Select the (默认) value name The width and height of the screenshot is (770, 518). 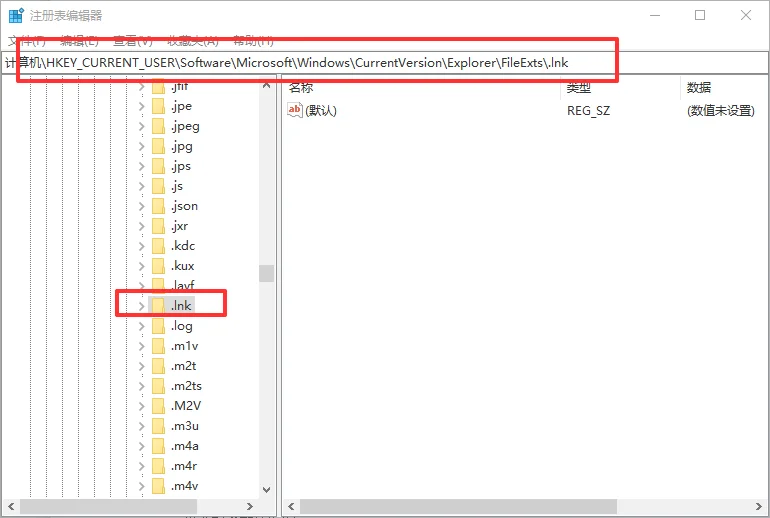(321, 110)
